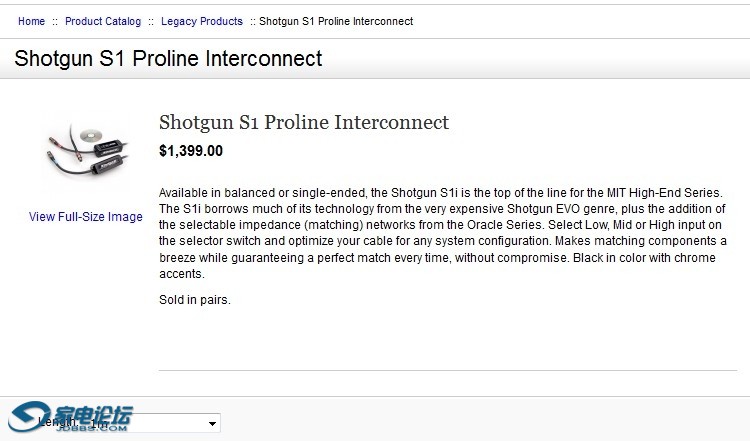750x441 pixels.
Task: Click the serif product title above the price
Action: click(x=304, y=123)
